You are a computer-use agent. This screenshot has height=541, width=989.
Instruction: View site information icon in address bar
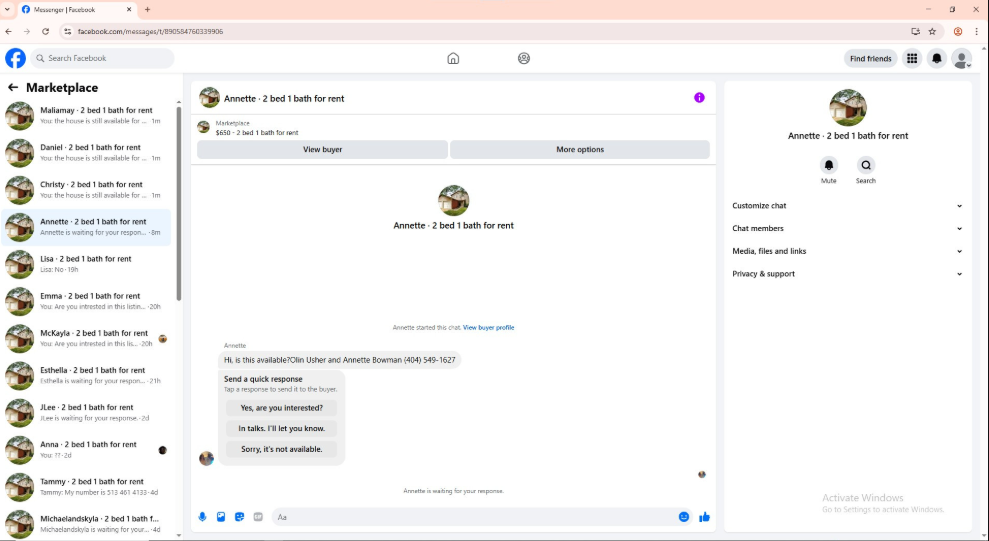(x=68, y=32)
